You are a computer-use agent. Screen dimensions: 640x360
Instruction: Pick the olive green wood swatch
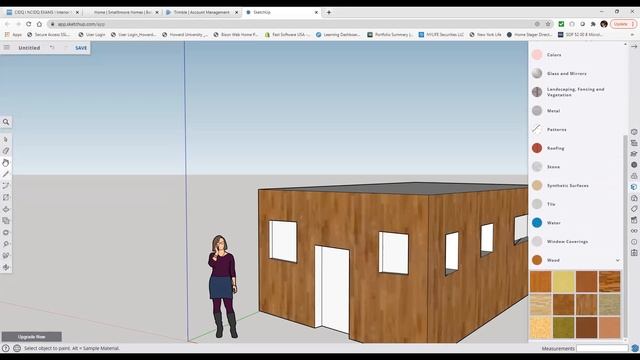(563, 327)
